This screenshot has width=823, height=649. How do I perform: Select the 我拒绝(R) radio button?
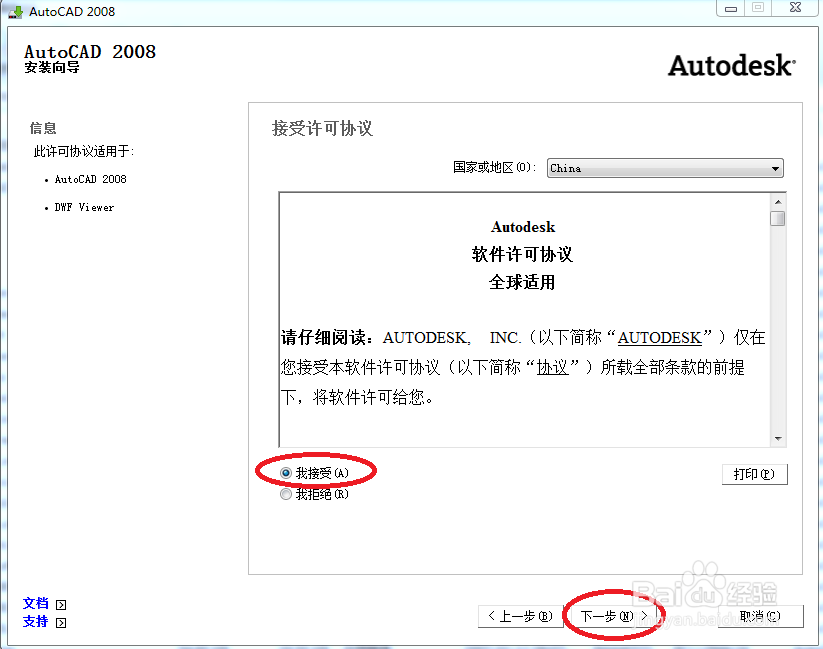click(x=314, y=494)
